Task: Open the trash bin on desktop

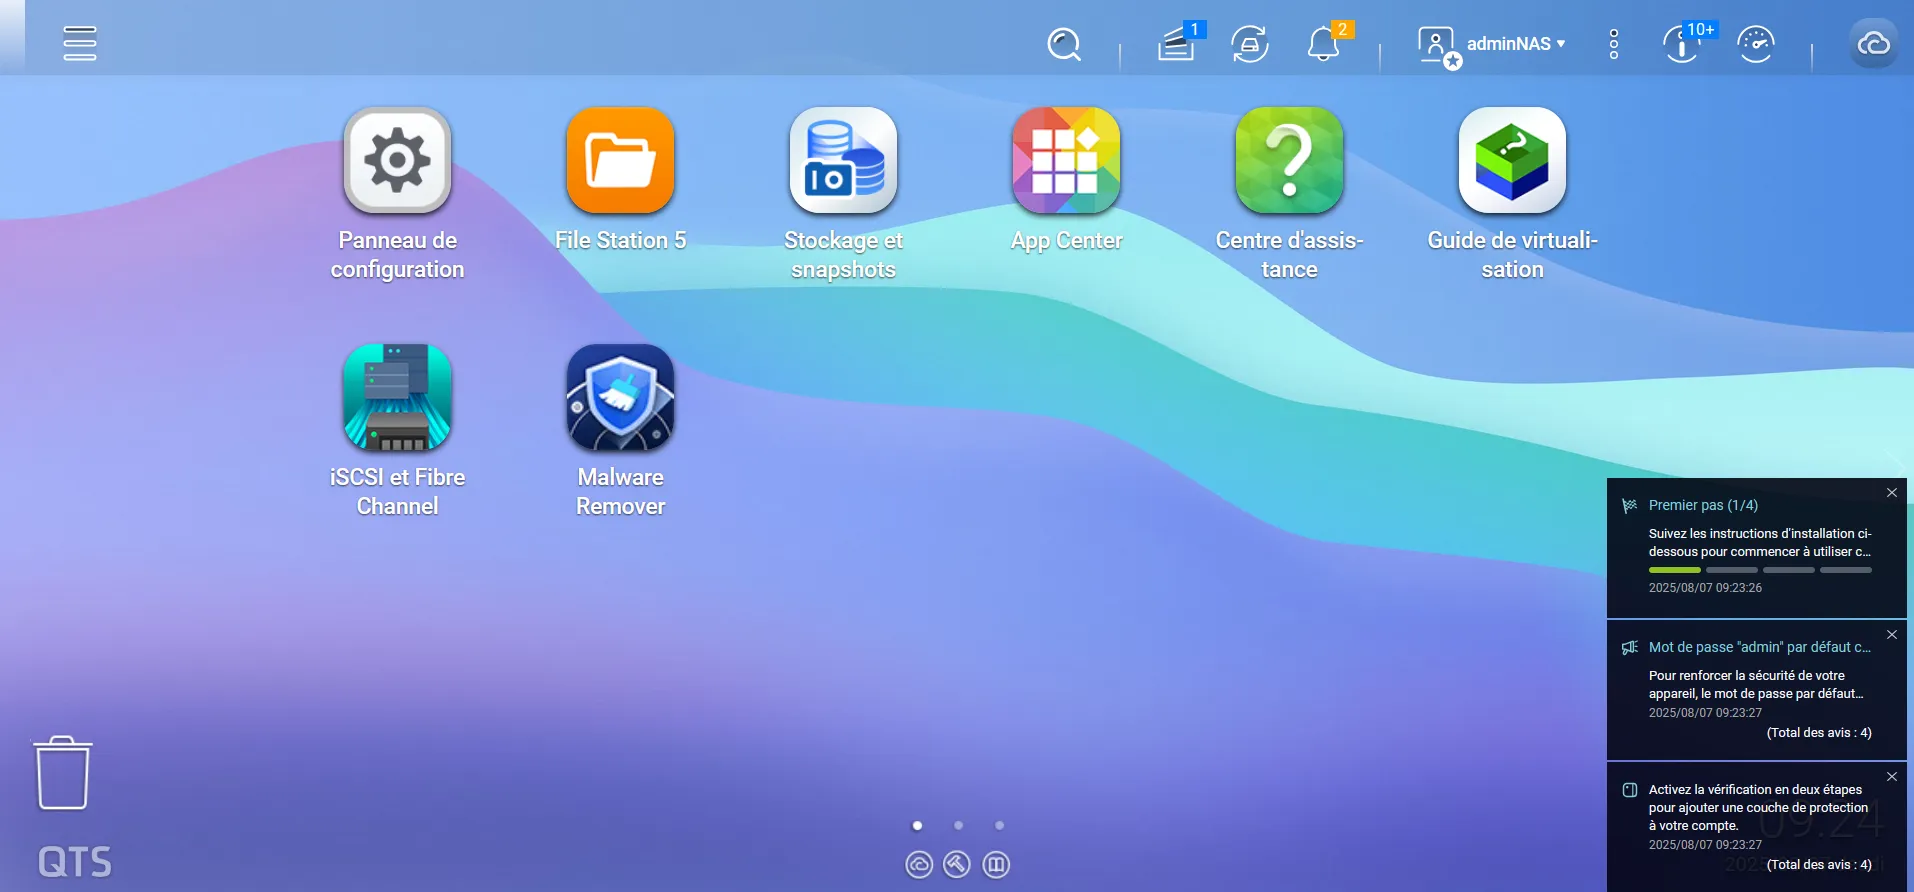Action: point(63,773)
